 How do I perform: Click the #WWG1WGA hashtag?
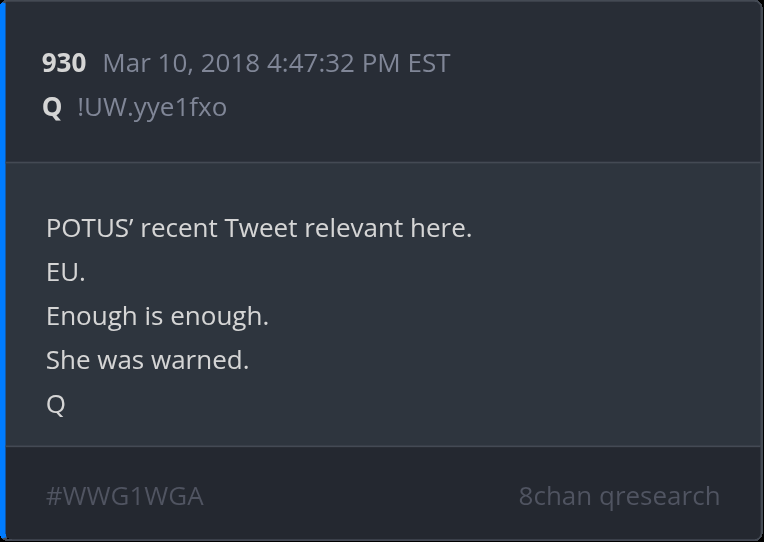[124, 496]
